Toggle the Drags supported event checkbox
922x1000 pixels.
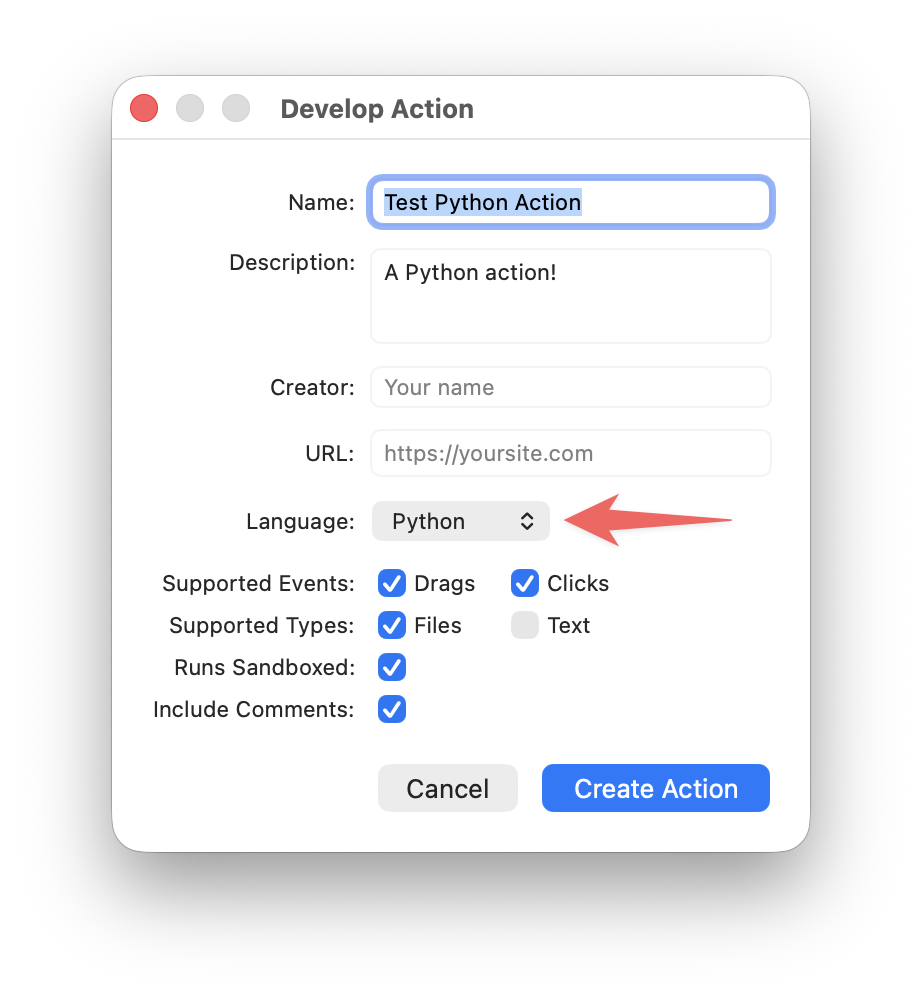pos(392,583)
